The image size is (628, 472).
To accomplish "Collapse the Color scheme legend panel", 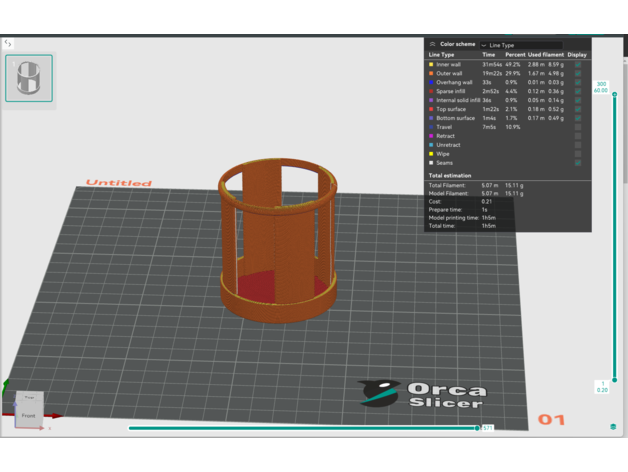I will 432,44.
